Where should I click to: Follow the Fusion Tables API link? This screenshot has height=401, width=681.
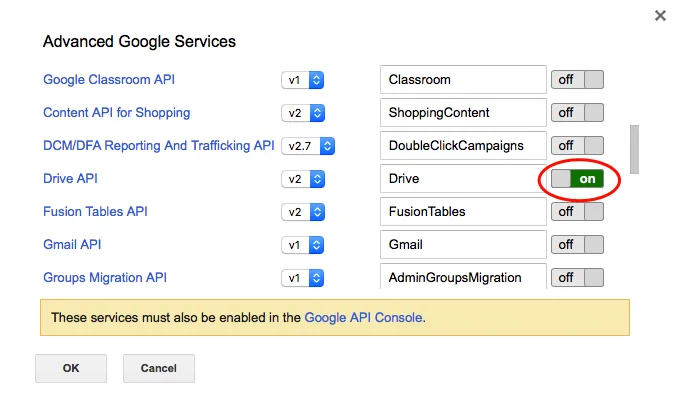(x=95, y=212)
